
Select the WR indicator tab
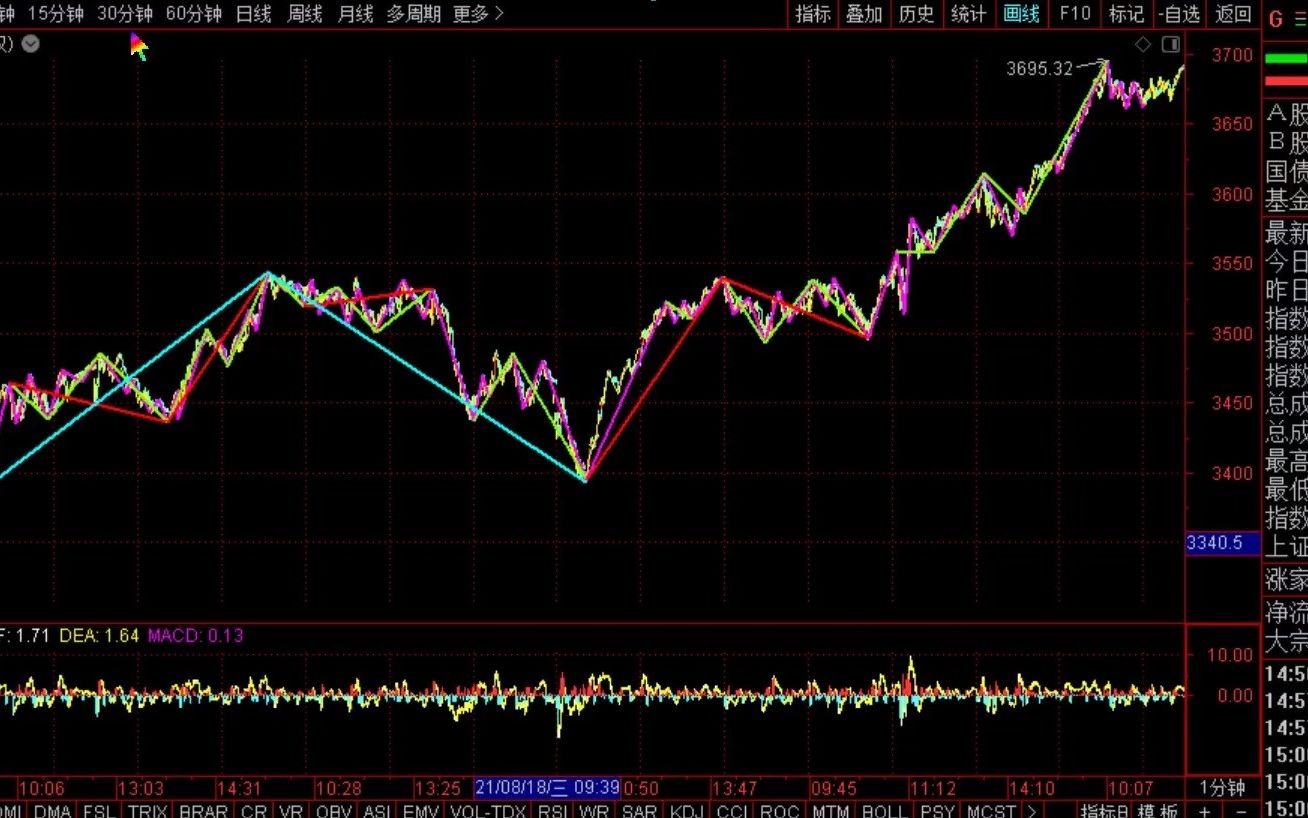coord(595,811)
